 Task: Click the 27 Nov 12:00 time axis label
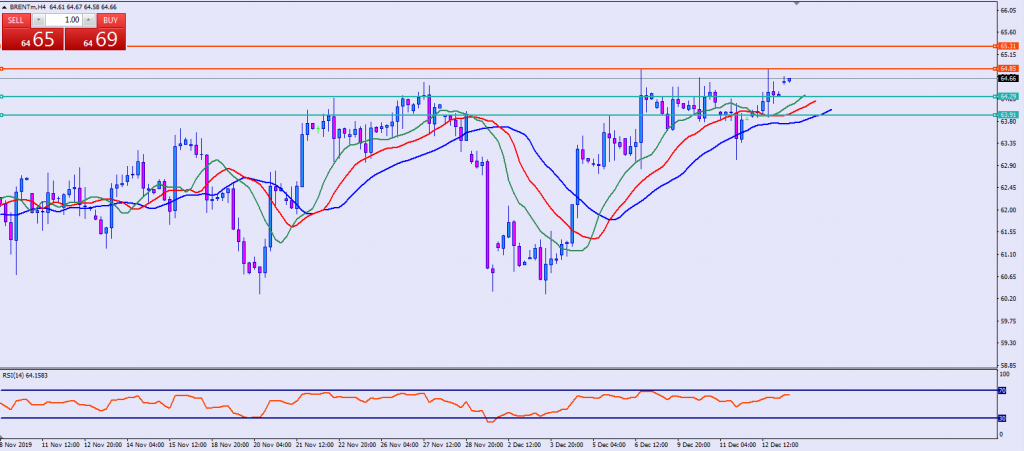[x=439, y=441]
